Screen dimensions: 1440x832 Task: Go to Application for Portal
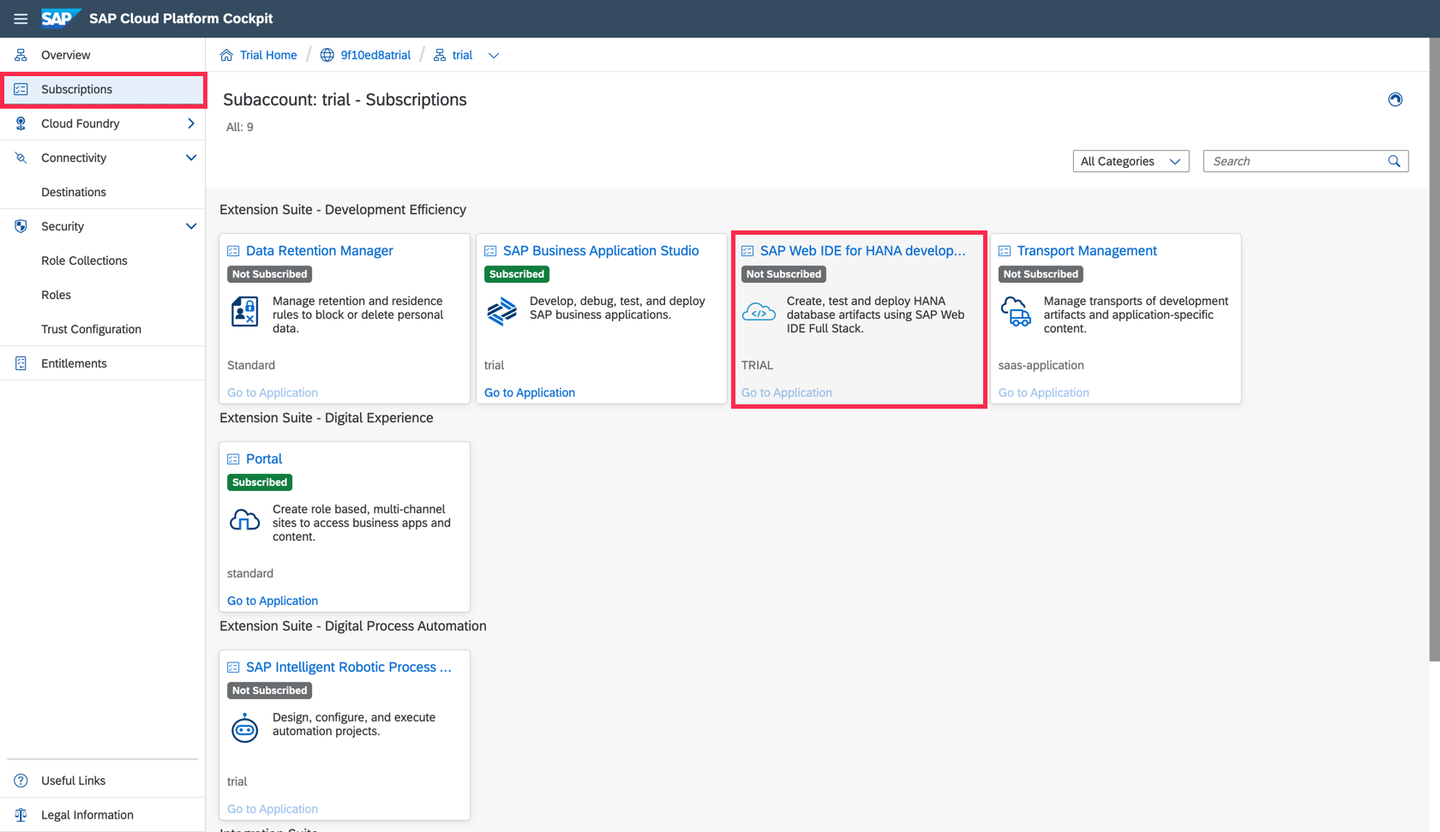(x=273, y=601)
